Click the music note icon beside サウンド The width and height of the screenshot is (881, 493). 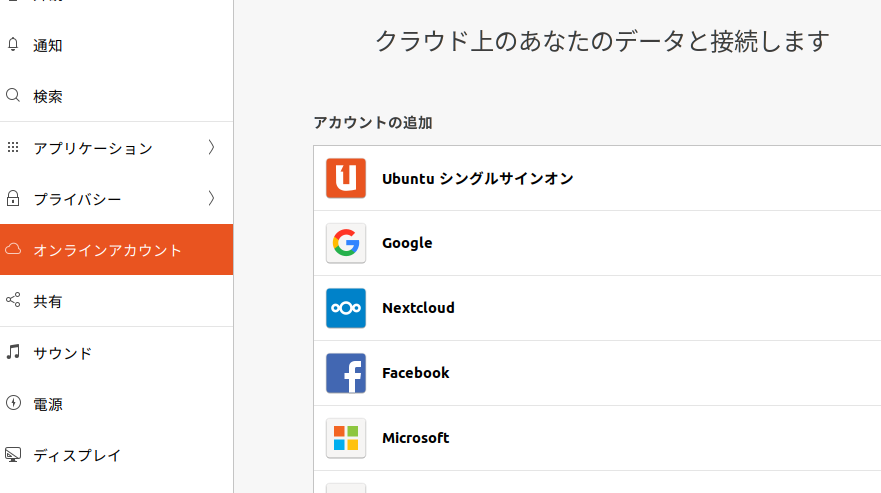pos(13,352)
